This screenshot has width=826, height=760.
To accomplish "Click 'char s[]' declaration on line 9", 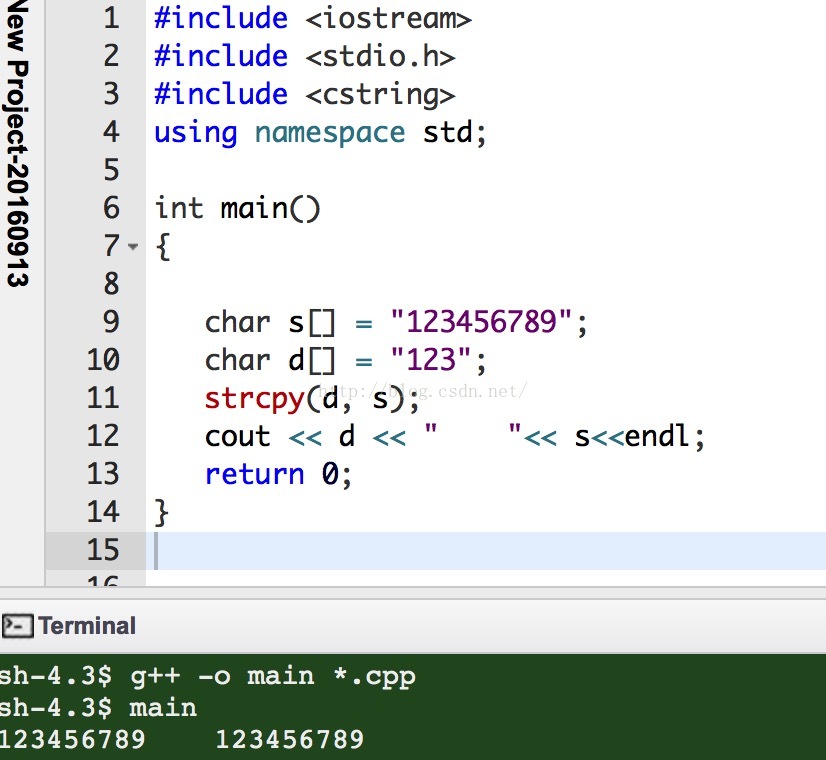I will (x=270, y=322).
